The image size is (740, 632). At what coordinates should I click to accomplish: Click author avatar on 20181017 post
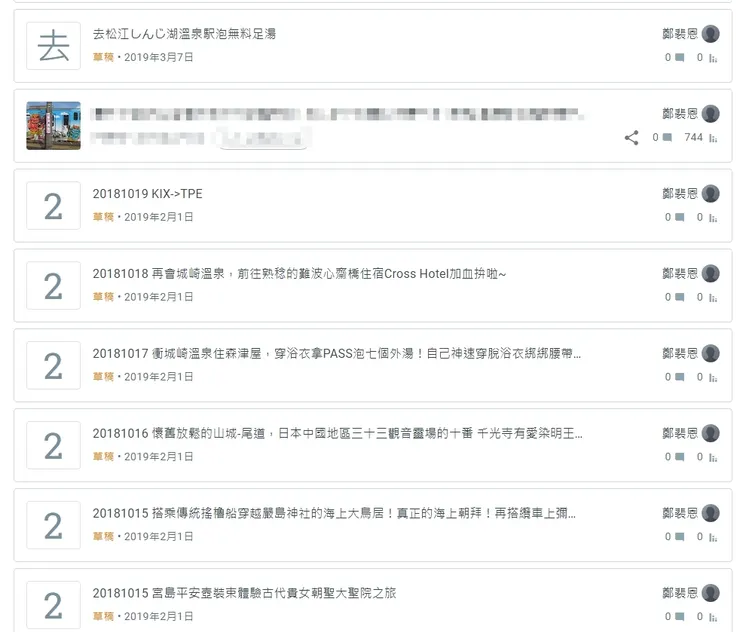tap(710, 353)
